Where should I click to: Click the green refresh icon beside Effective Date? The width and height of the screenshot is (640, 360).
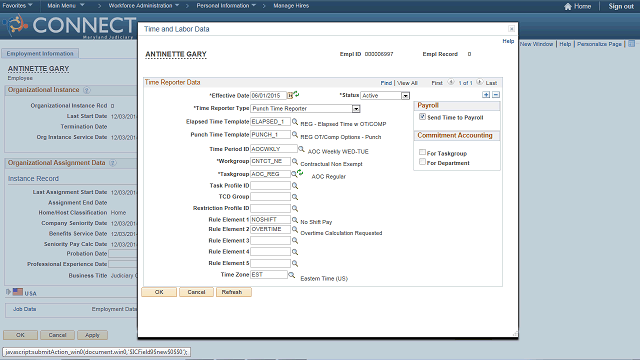tap(296, 94)
